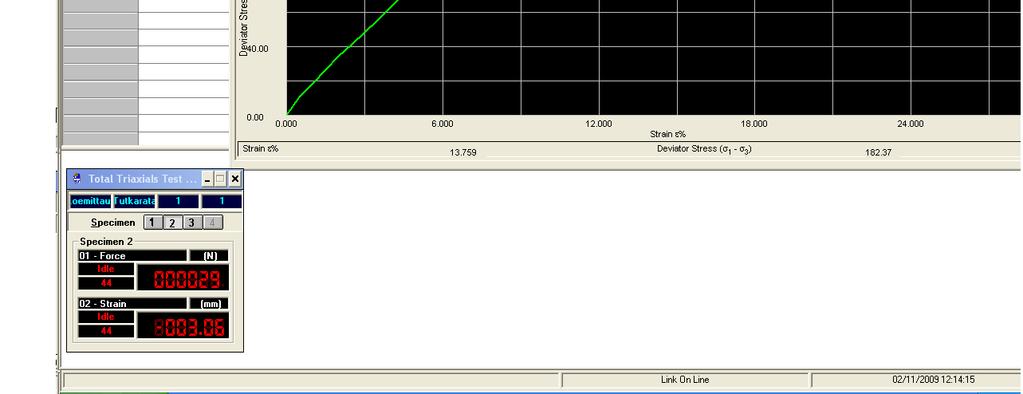The height and width of the screenshot is (394, 1023).
Task: Click the Force digital readout 000029
Action: [x=183, y=277]
